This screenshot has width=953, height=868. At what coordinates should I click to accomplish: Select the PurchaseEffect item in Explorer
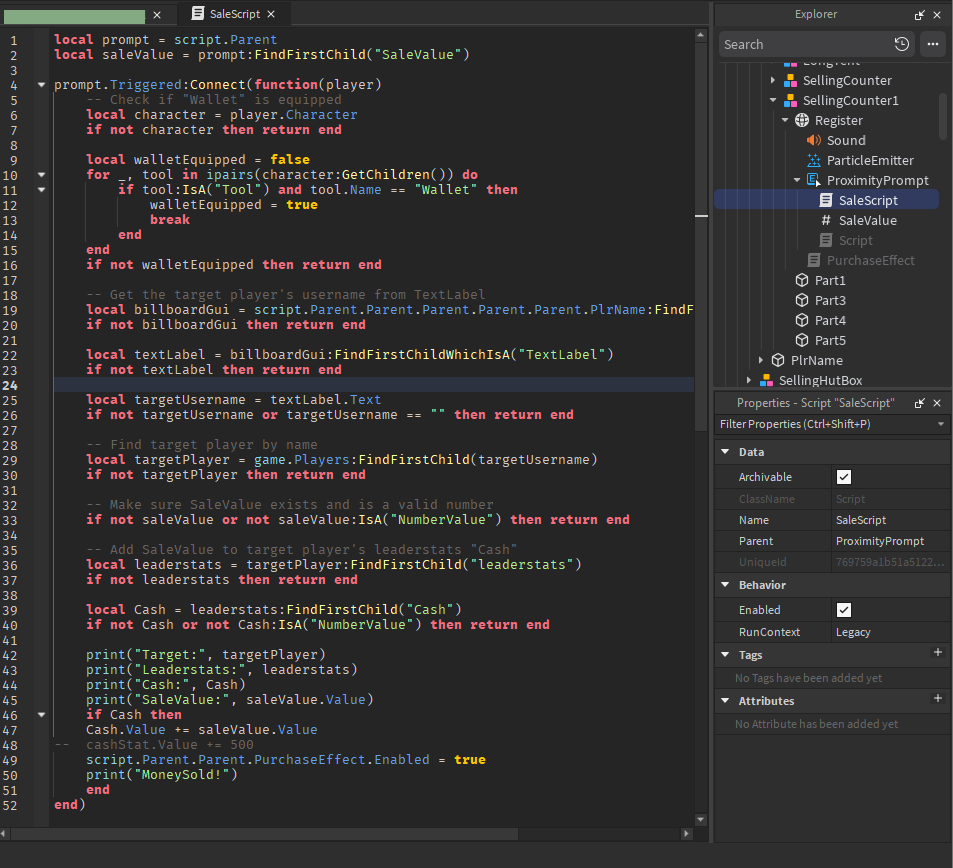[x=870, y=261]
